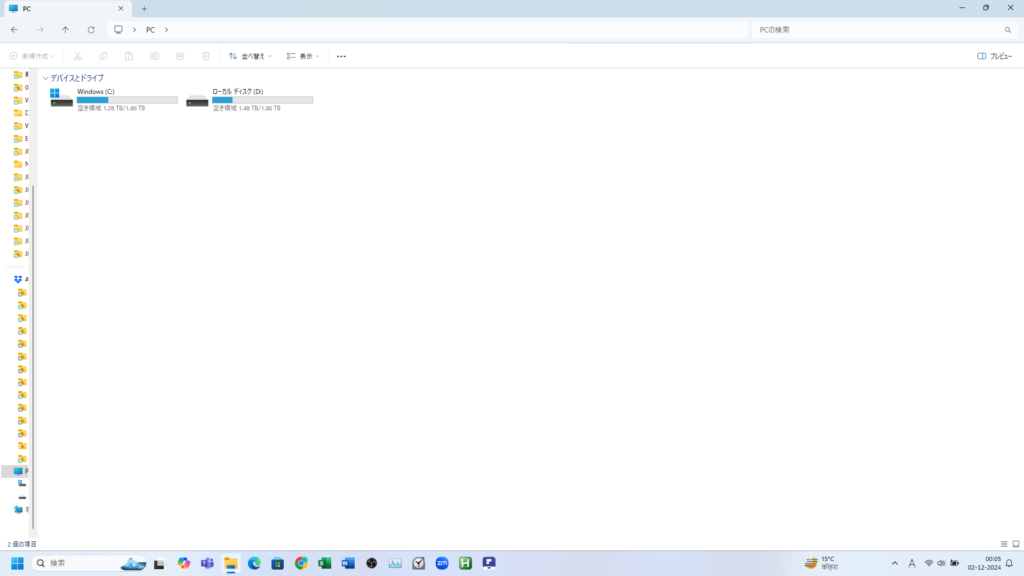Switch to details view in status bar
The image size is (1024, 576).
(1004, 544)
